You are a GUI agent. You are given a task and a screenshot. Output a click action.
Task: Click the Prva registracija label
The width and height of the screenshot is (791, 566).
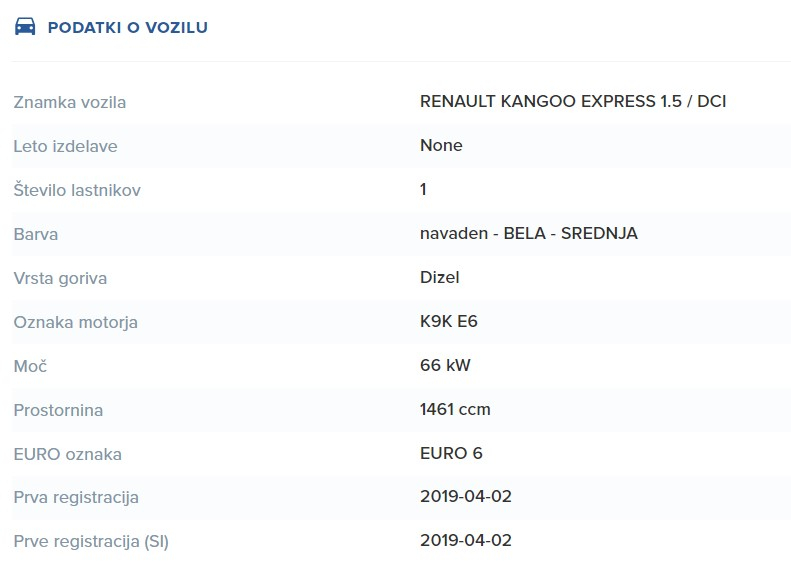[x=76, y=497]
